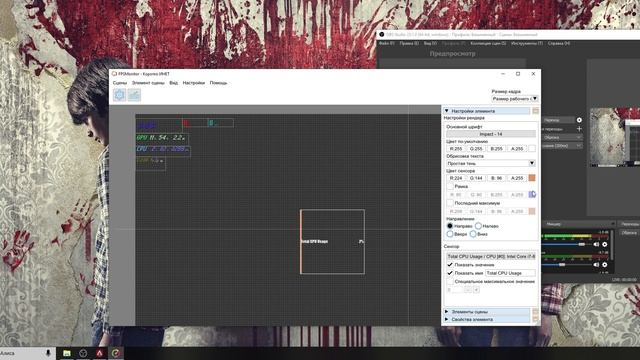Click the Impact - 14 font button

tap(491, 134)
